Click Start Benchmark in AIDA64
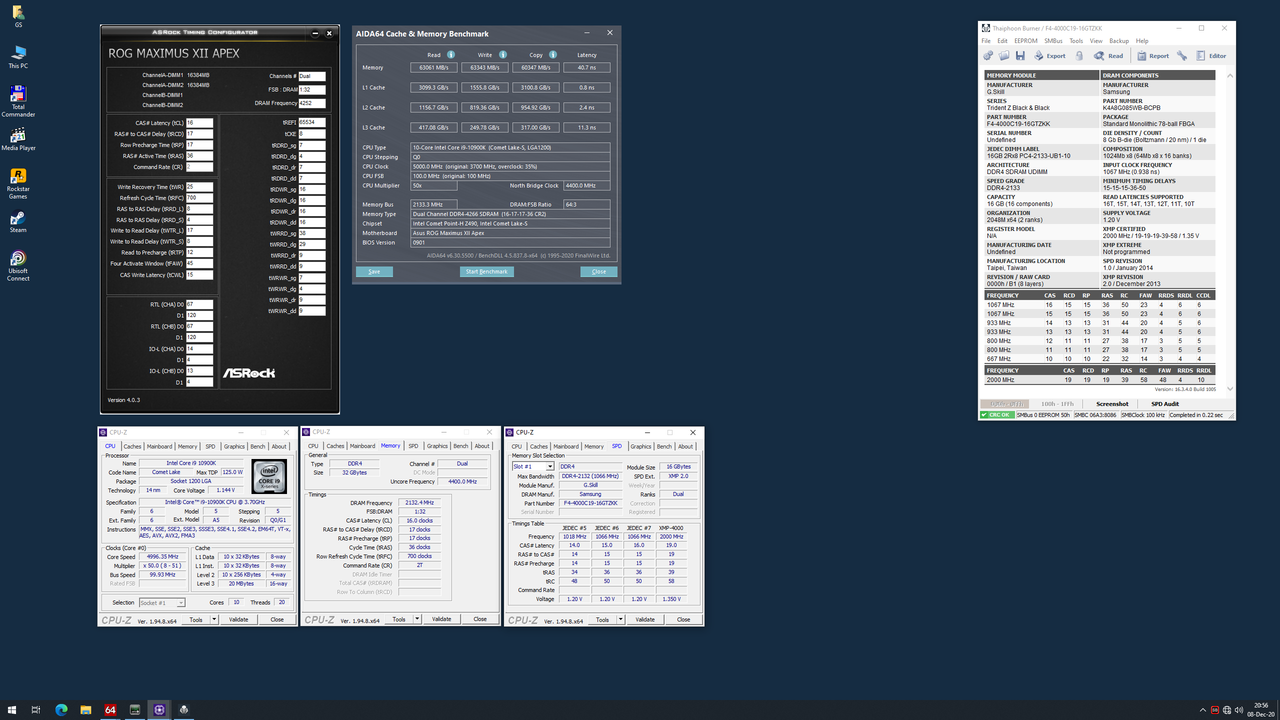 [486, 272]
